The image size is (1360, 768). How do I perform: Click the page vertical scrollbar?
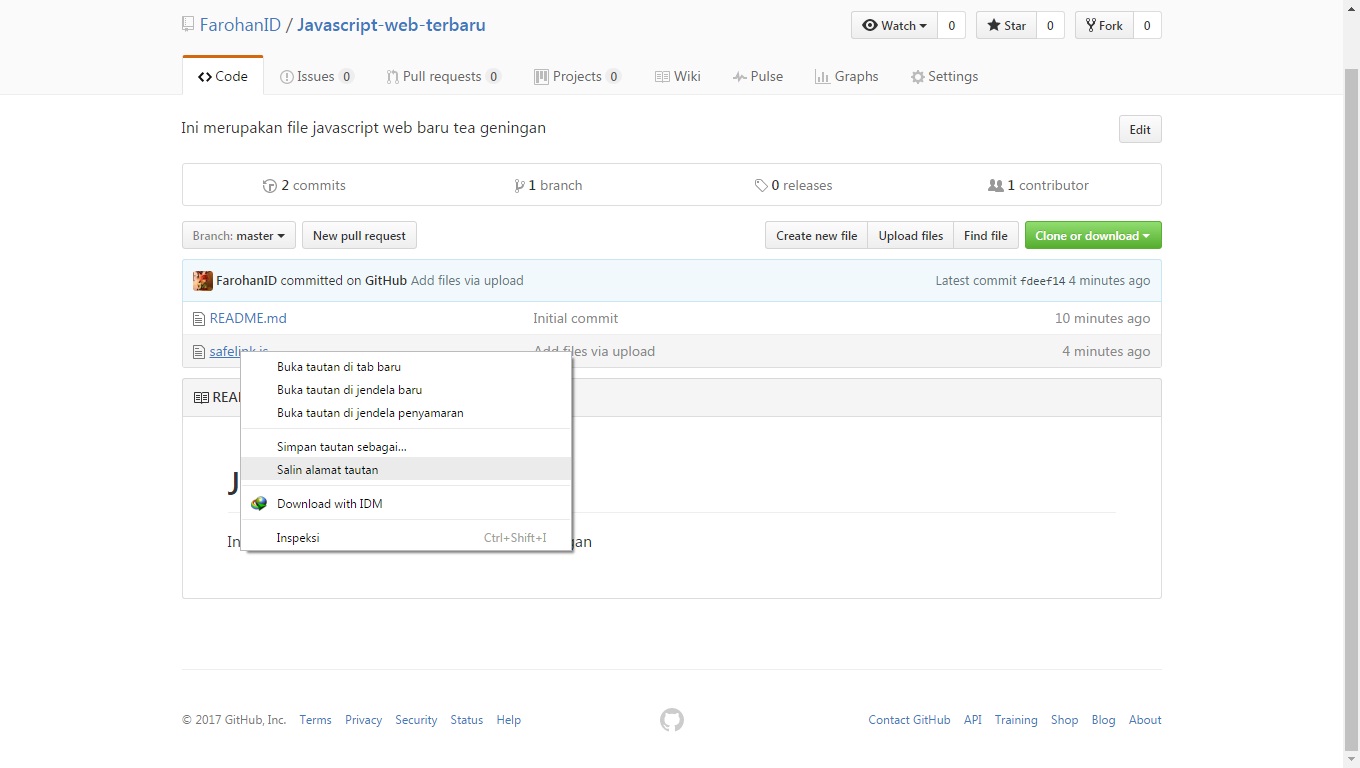coord(1351,400)
